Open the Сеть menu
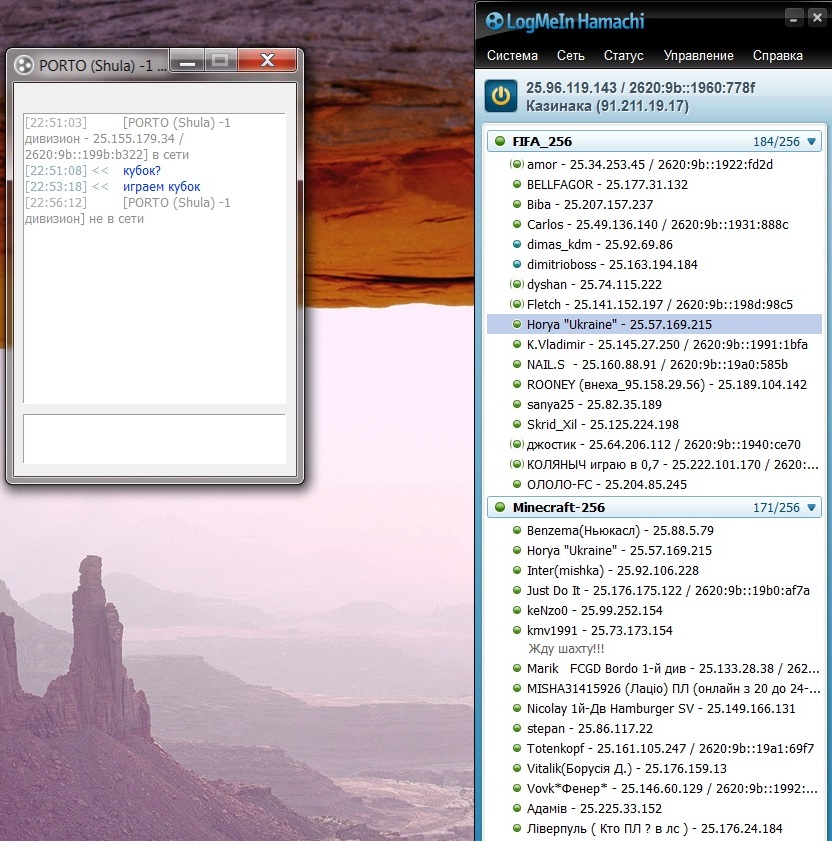 [570, 55]
